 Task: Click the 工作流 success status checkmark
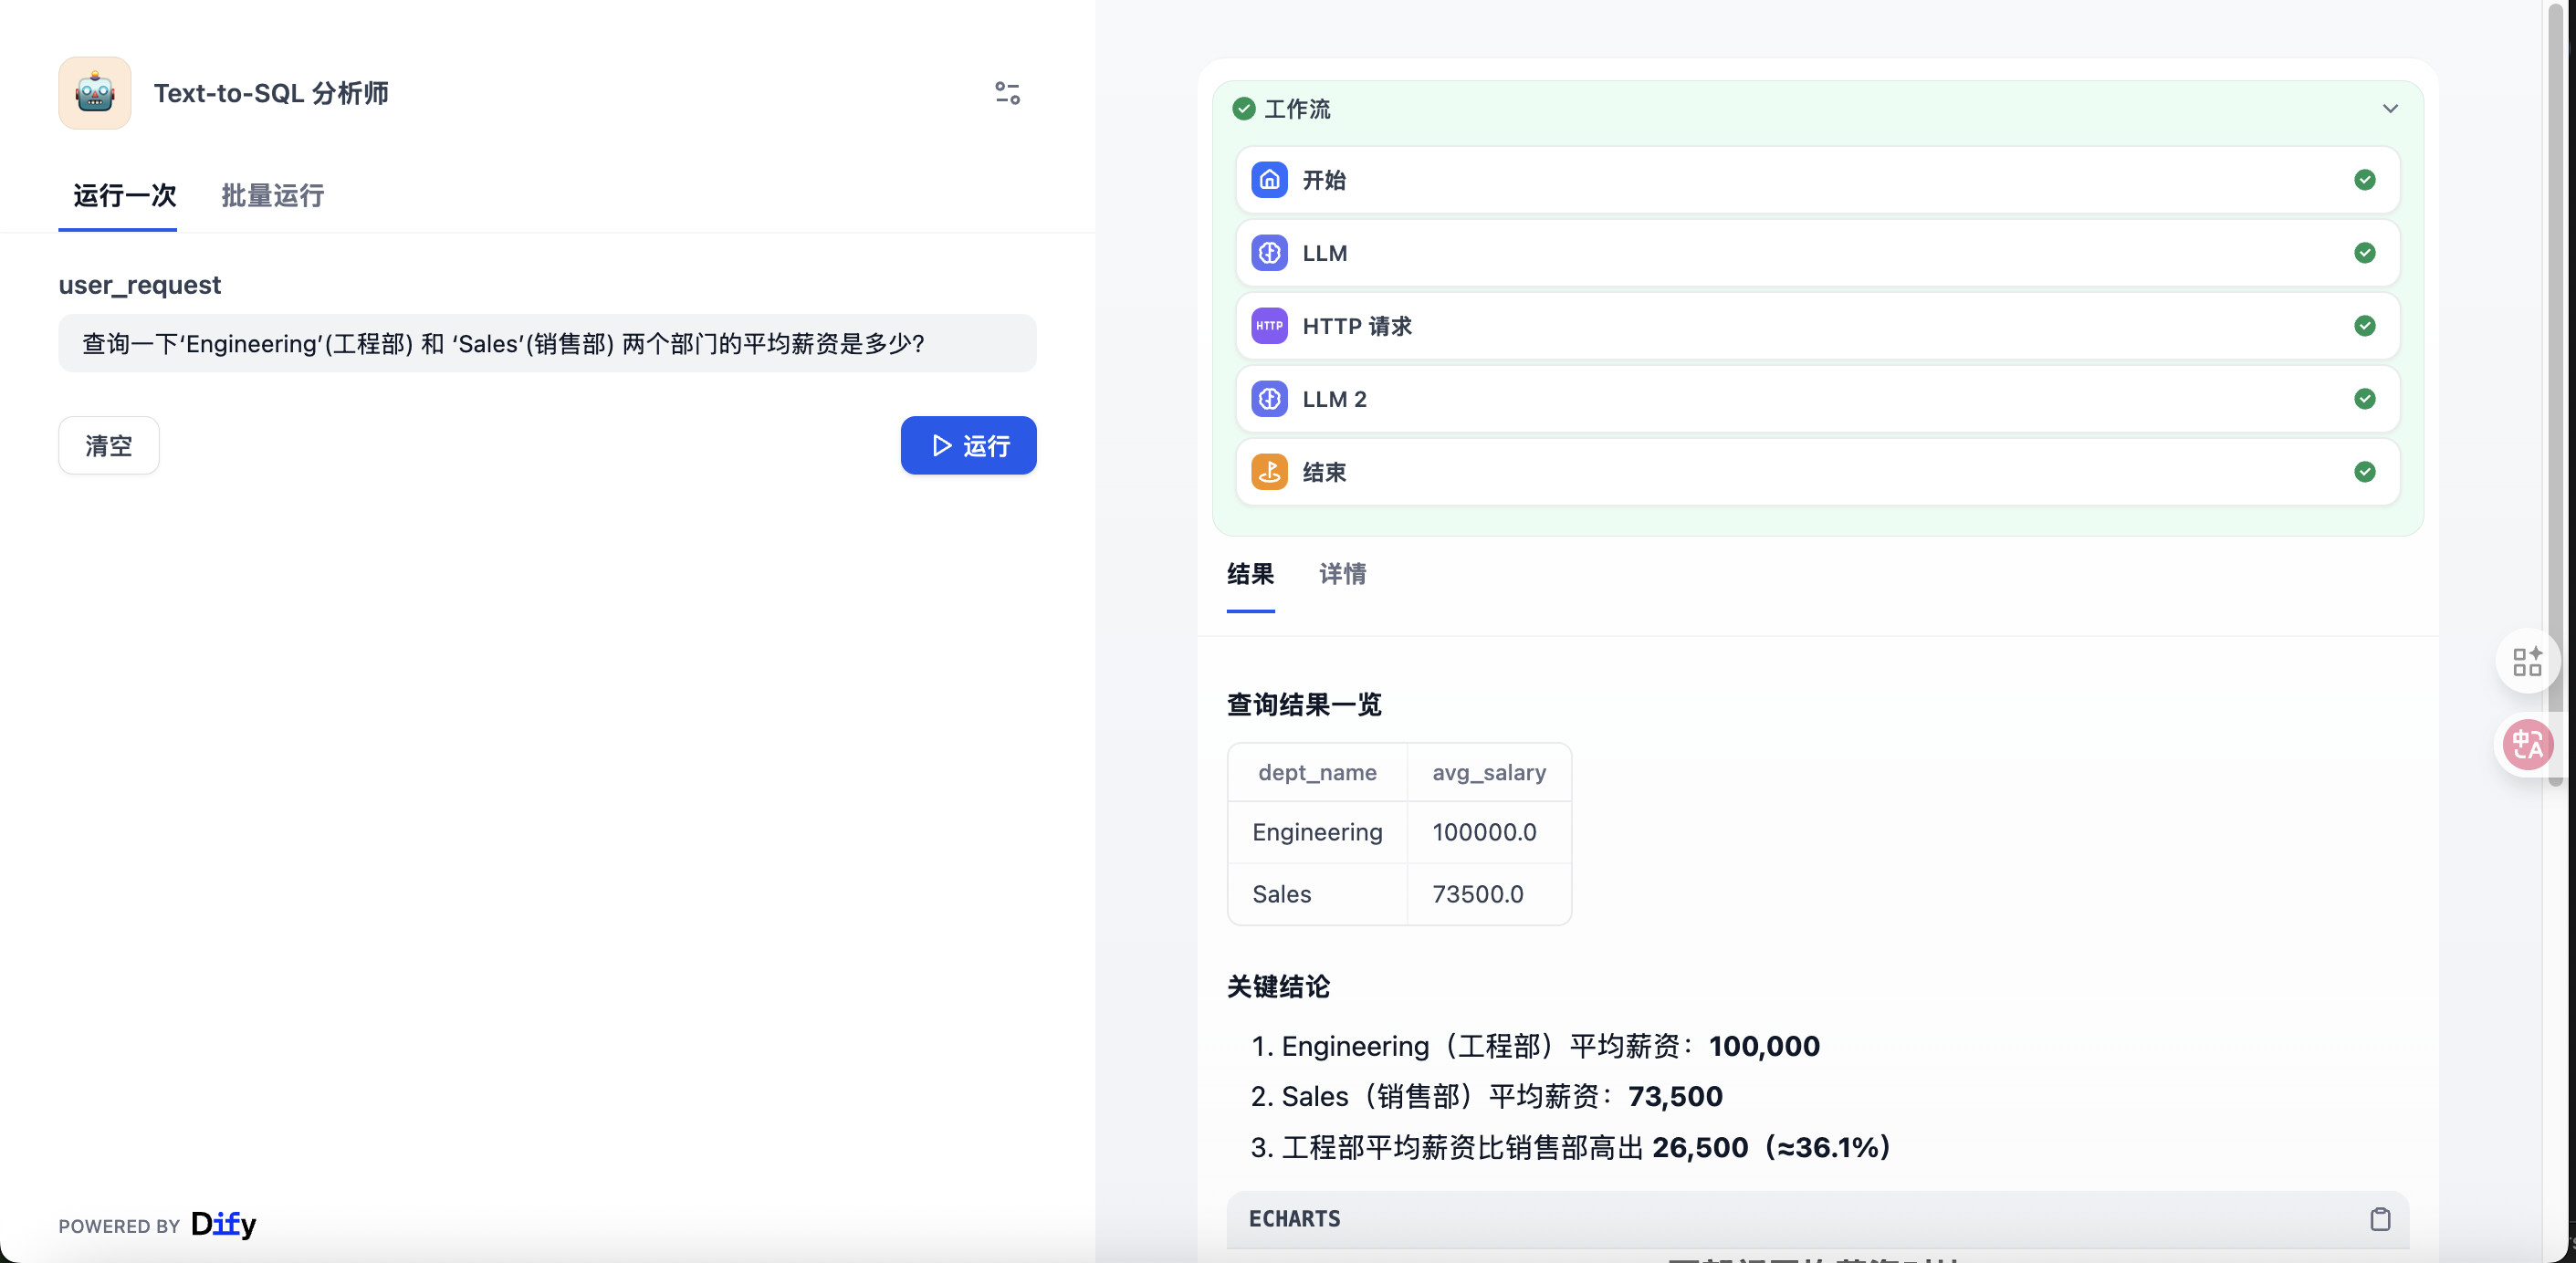click(1243, 109)
